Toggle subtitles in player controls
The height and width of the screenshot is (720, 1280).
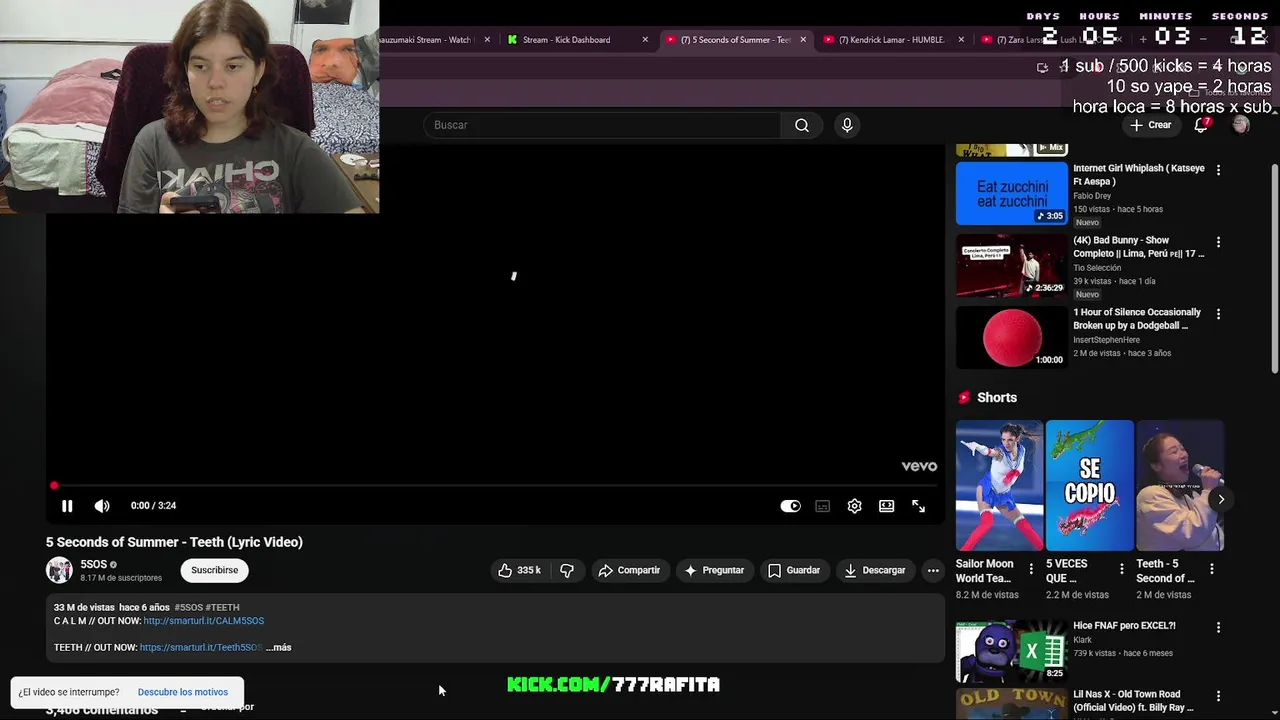[x=822, y=506]
